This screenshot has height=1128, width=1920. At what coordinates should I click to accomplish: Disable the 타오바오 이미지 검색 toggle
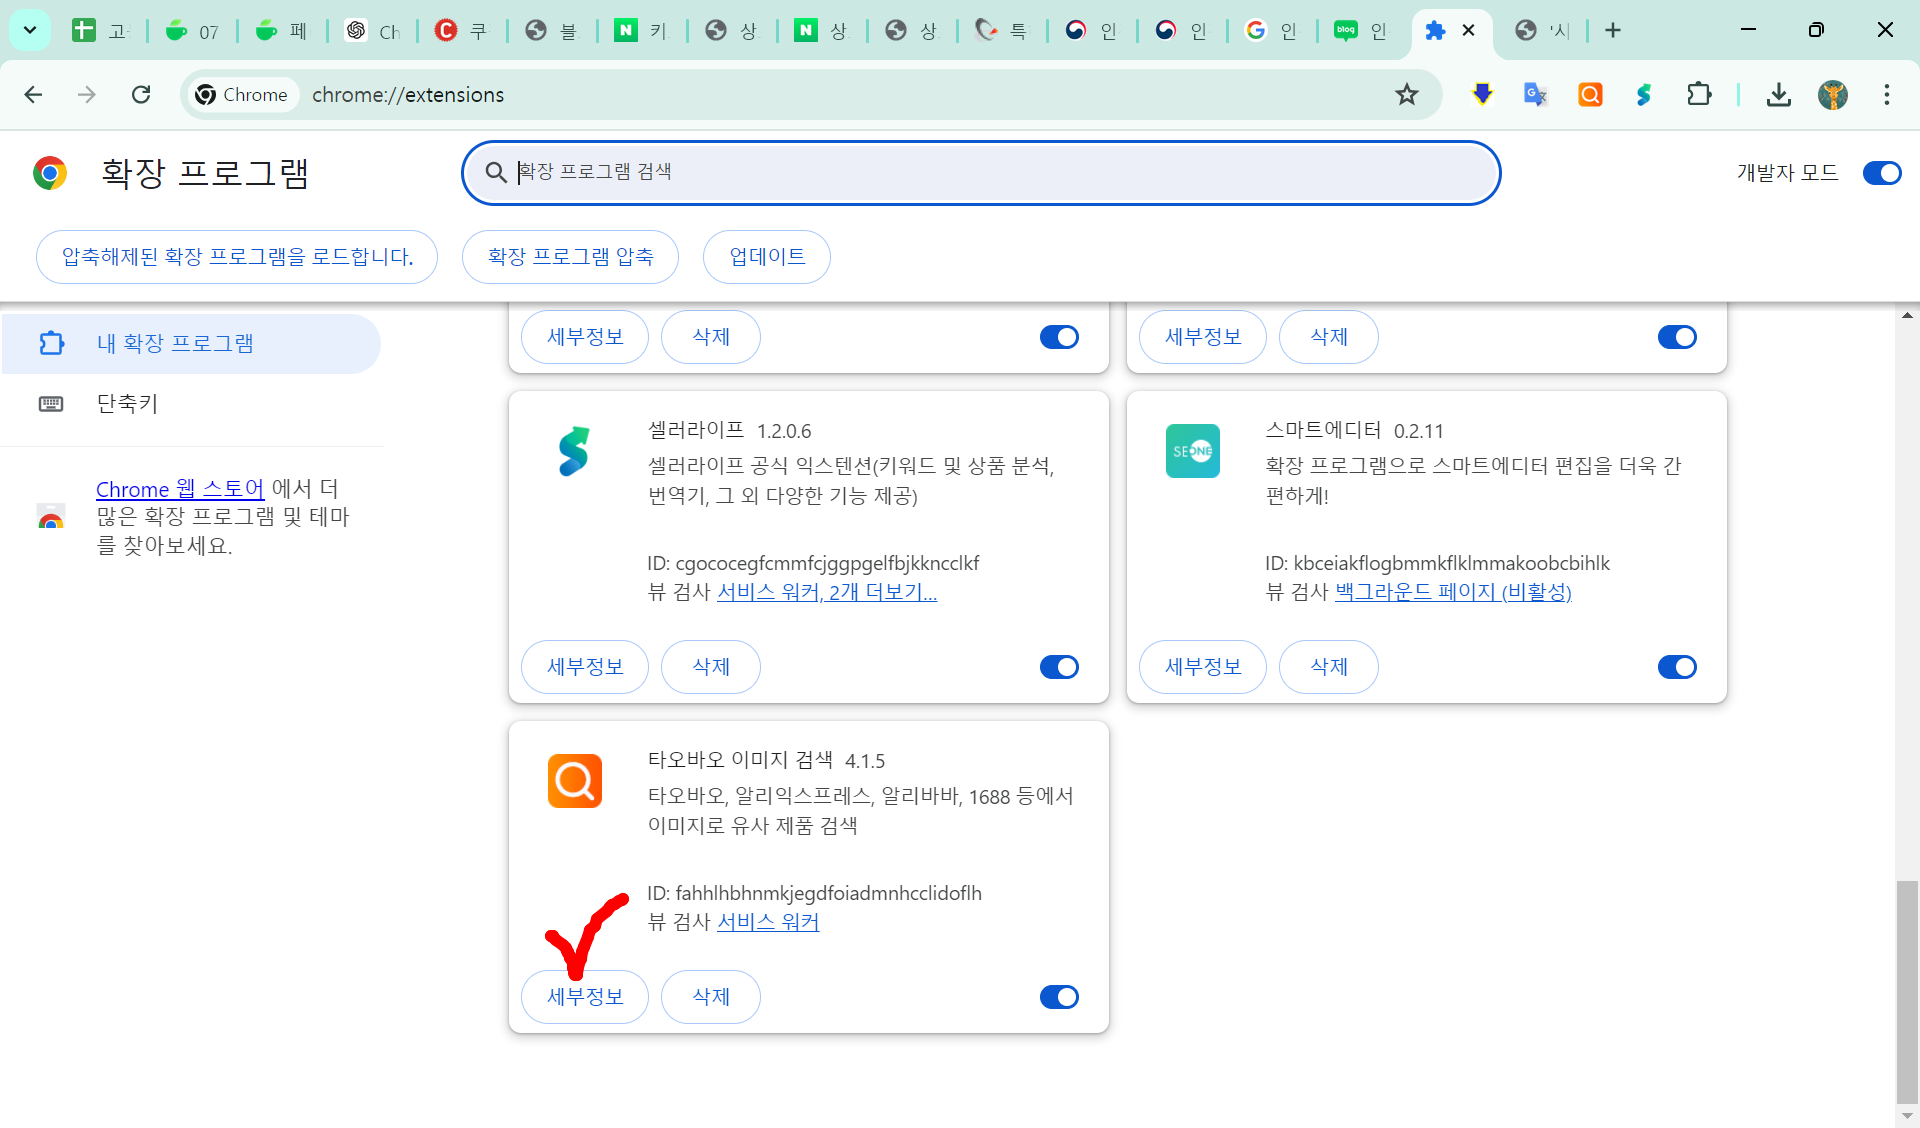pyautogui.click(x=1059, y=997)
